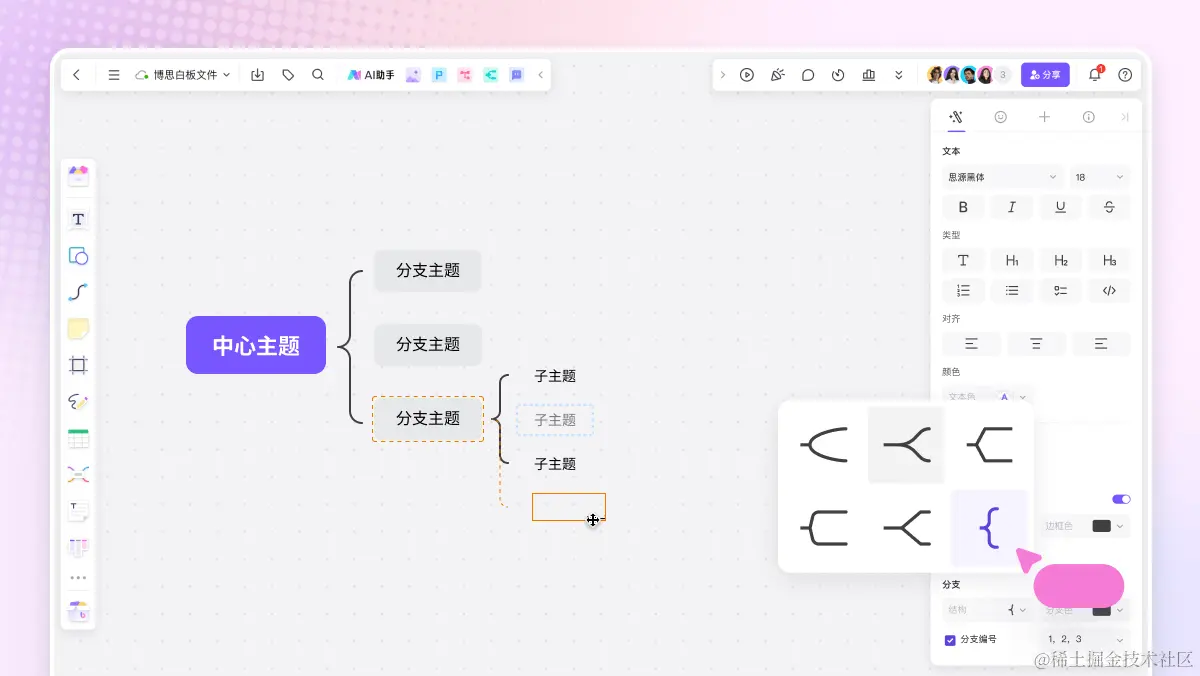The image size is (1200, 676).
Task: Select the curly brace branch style thumbnail
Action: [988, 528]
